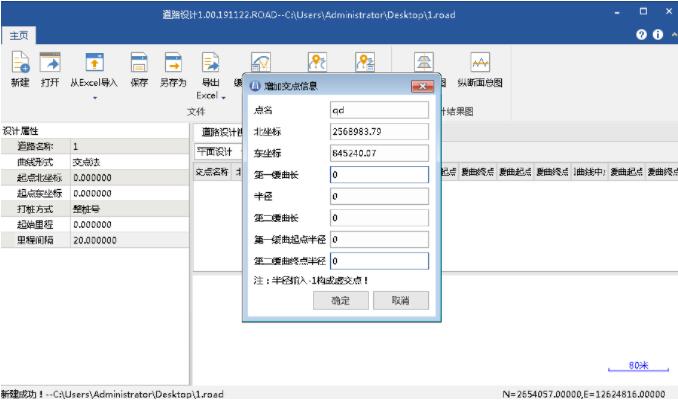Viewport: 678px width, 406px height.
Task: Click the 保存 (Save) icon
Action: [x=139, y=62]
